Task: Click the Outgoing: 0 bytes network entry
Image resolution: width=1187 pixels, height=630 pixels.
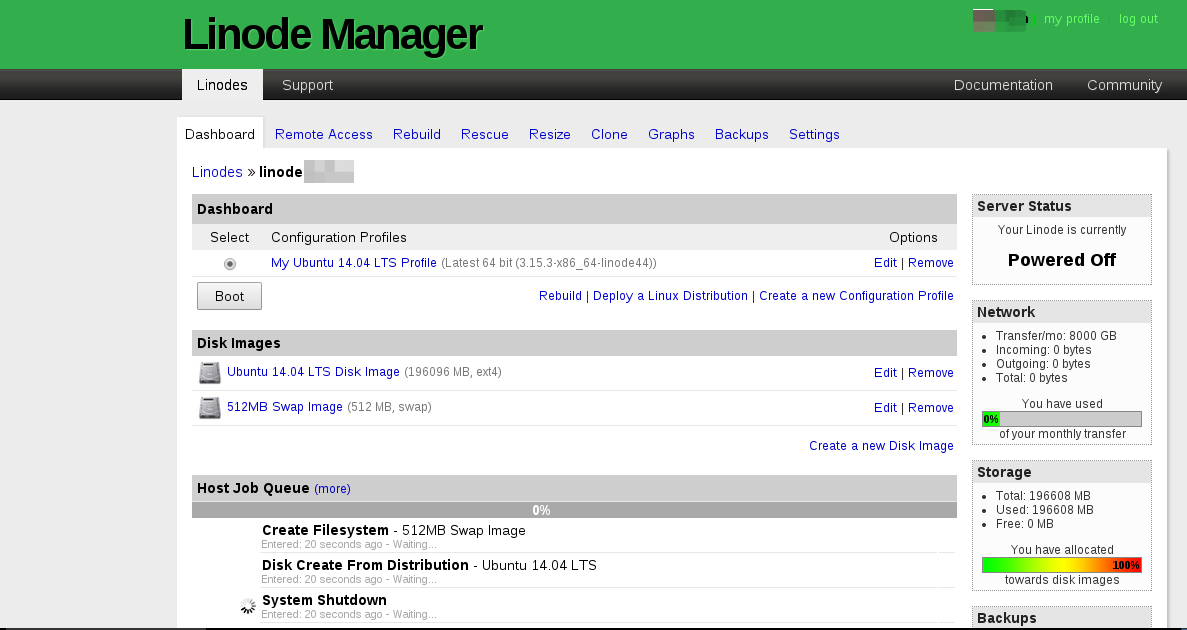Action: [x=1043, y=363]
